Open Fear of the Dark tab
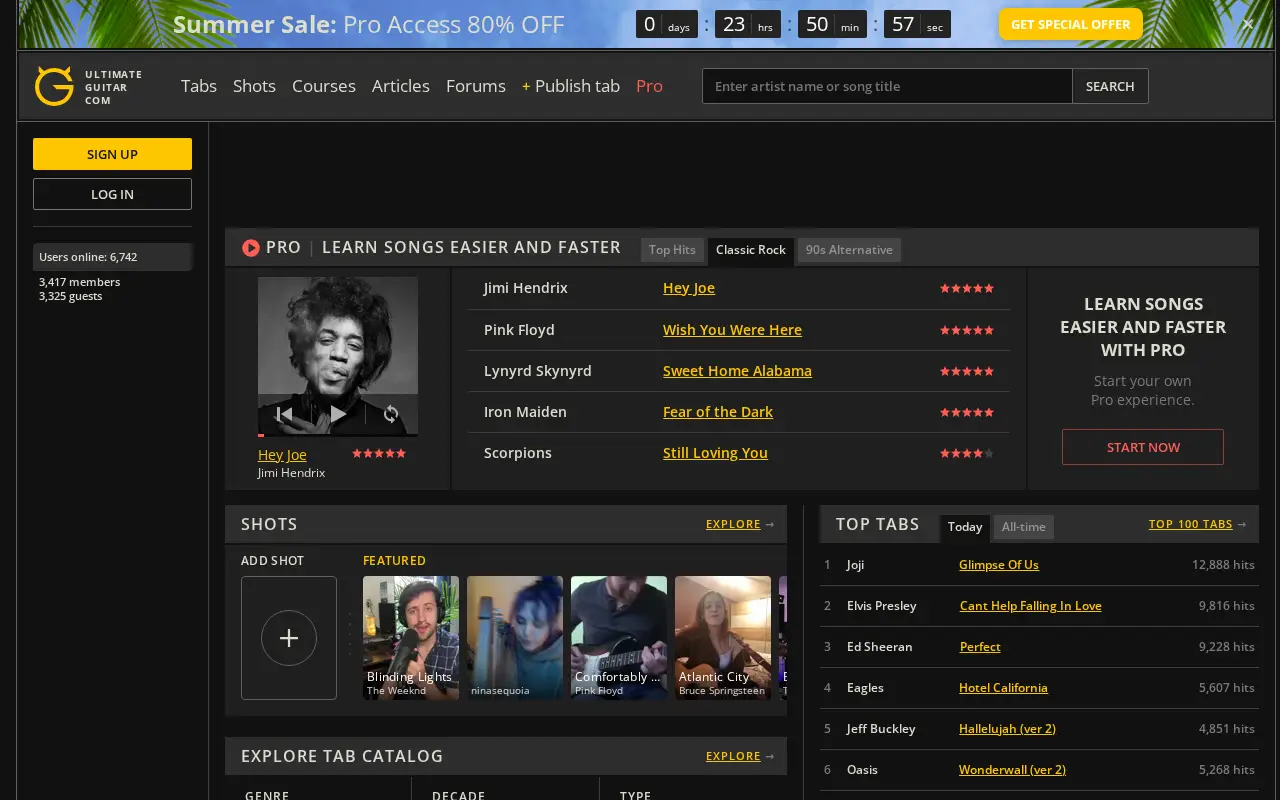 (718, 412)
